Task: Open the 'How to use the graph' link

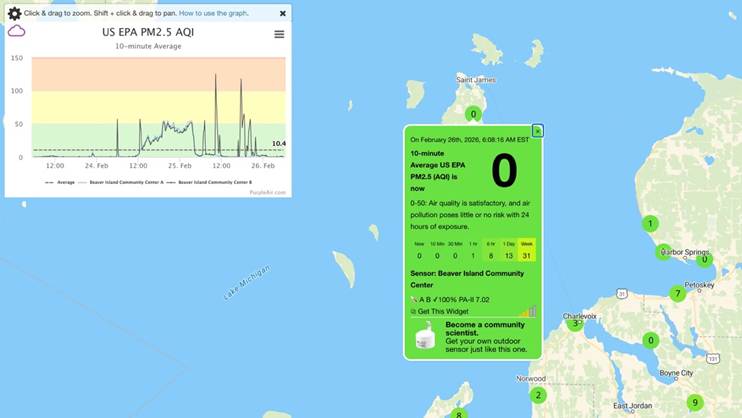Action: [x=213, y=13]
